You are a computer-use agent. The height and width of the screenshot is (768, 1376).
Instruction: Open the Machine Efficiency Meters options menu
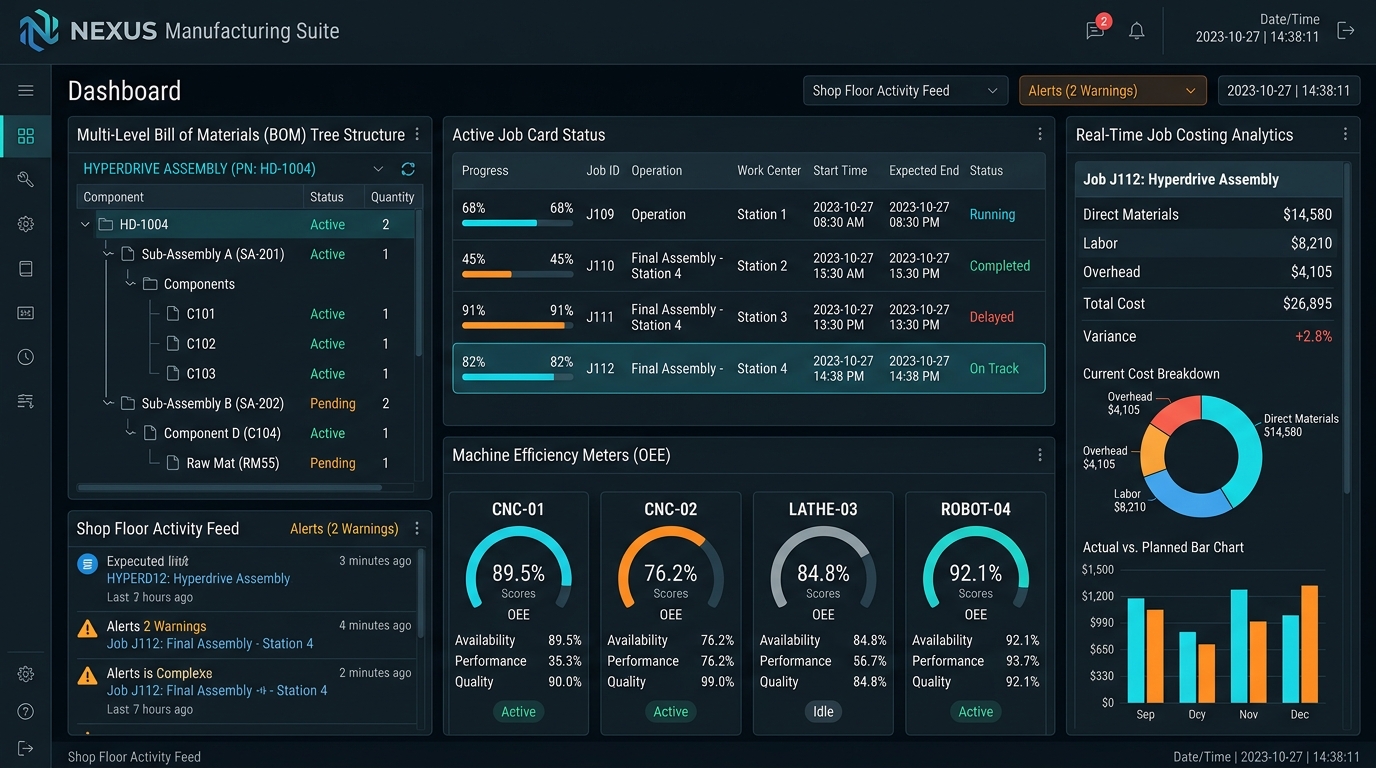pos(1040,455)
